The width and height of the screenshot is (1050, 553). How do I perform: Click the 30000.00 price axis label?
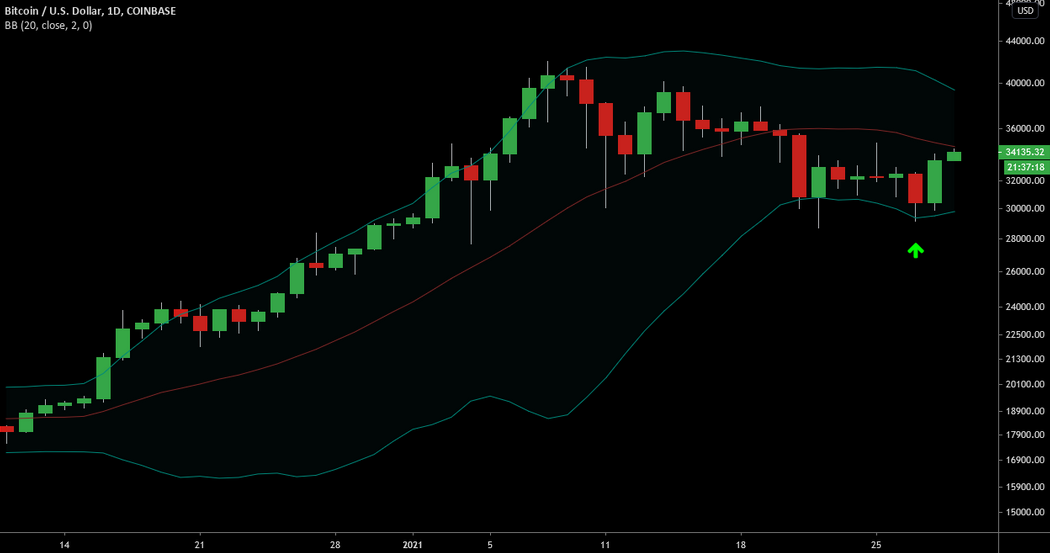(x=1025, y=208)
